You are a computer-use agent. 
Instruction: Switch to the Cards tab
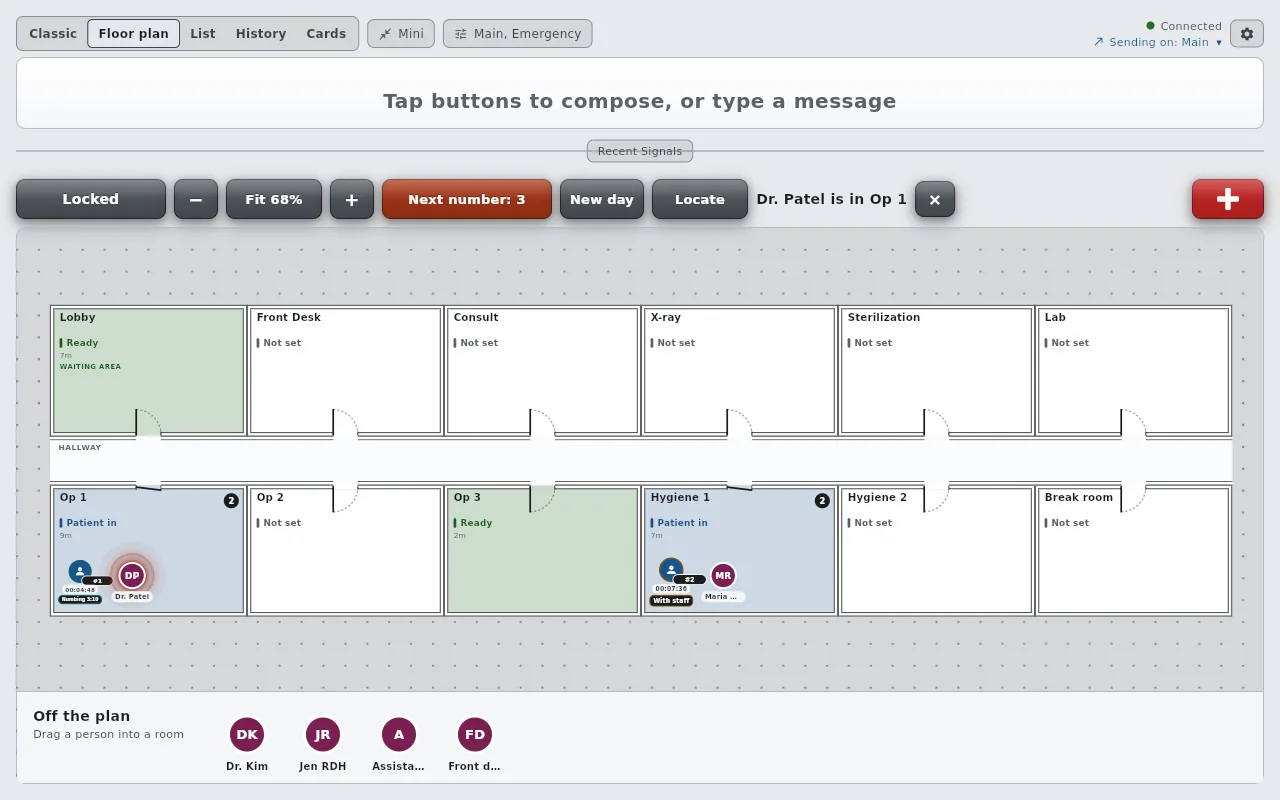click(326, 34)
